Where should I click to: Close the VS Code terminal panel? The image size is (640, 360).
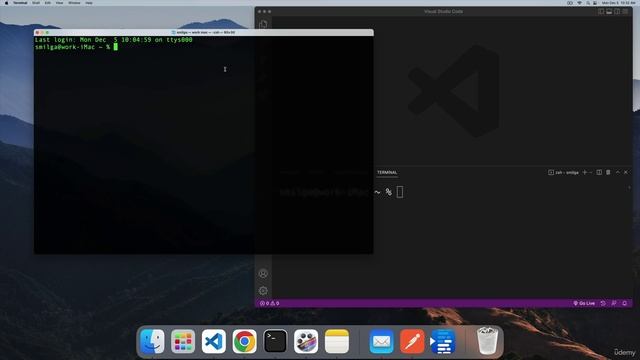coord(626,172)
